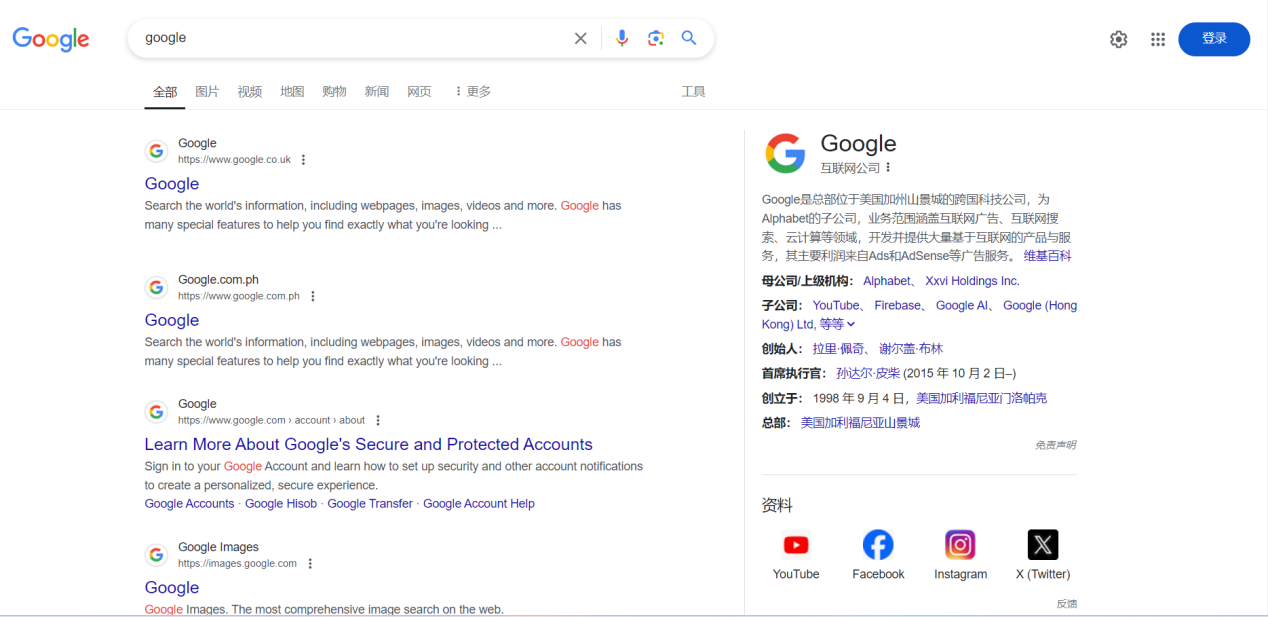The width and height of the screenshot is (1268, 617).
Task: Click the favicon of the google.co.uk result
Action: (x=156, y=151)
